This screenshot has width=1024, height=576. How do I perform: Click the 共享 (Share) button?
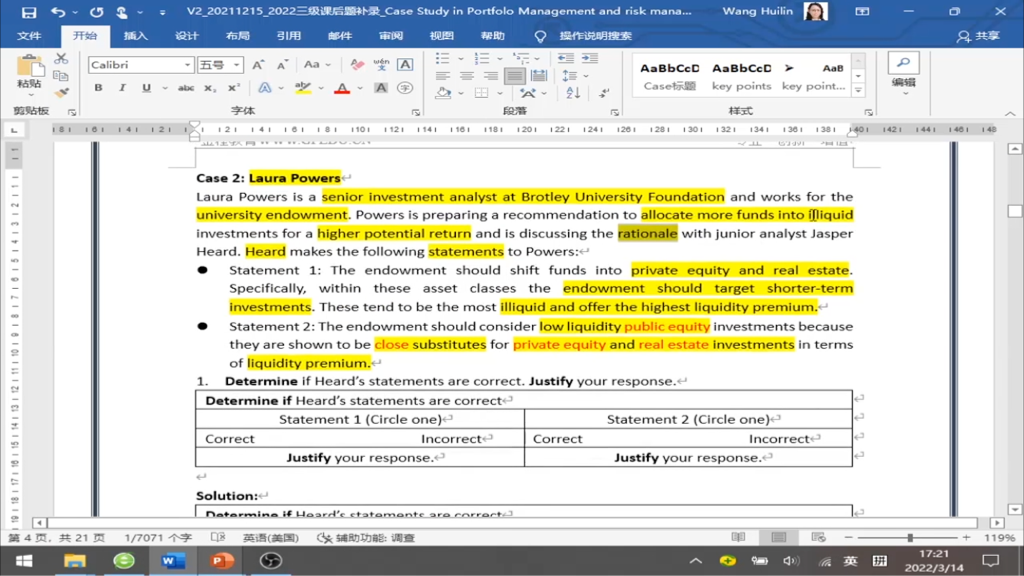point(979,36)
